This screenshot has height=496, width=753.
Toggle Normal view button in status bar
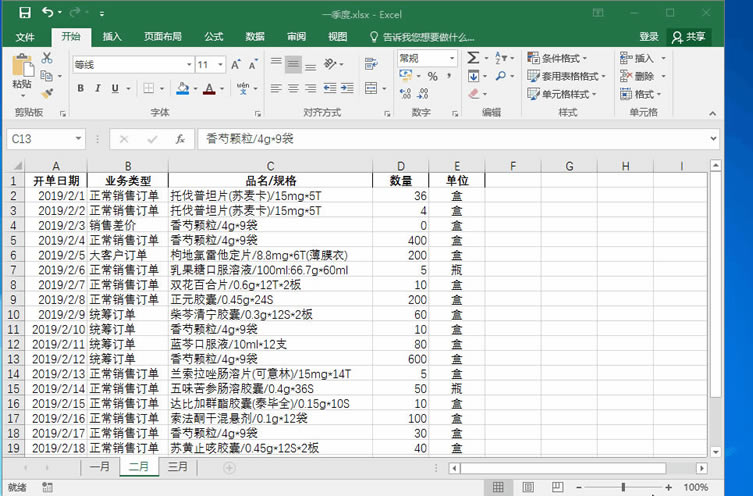[x=498, y=487]
